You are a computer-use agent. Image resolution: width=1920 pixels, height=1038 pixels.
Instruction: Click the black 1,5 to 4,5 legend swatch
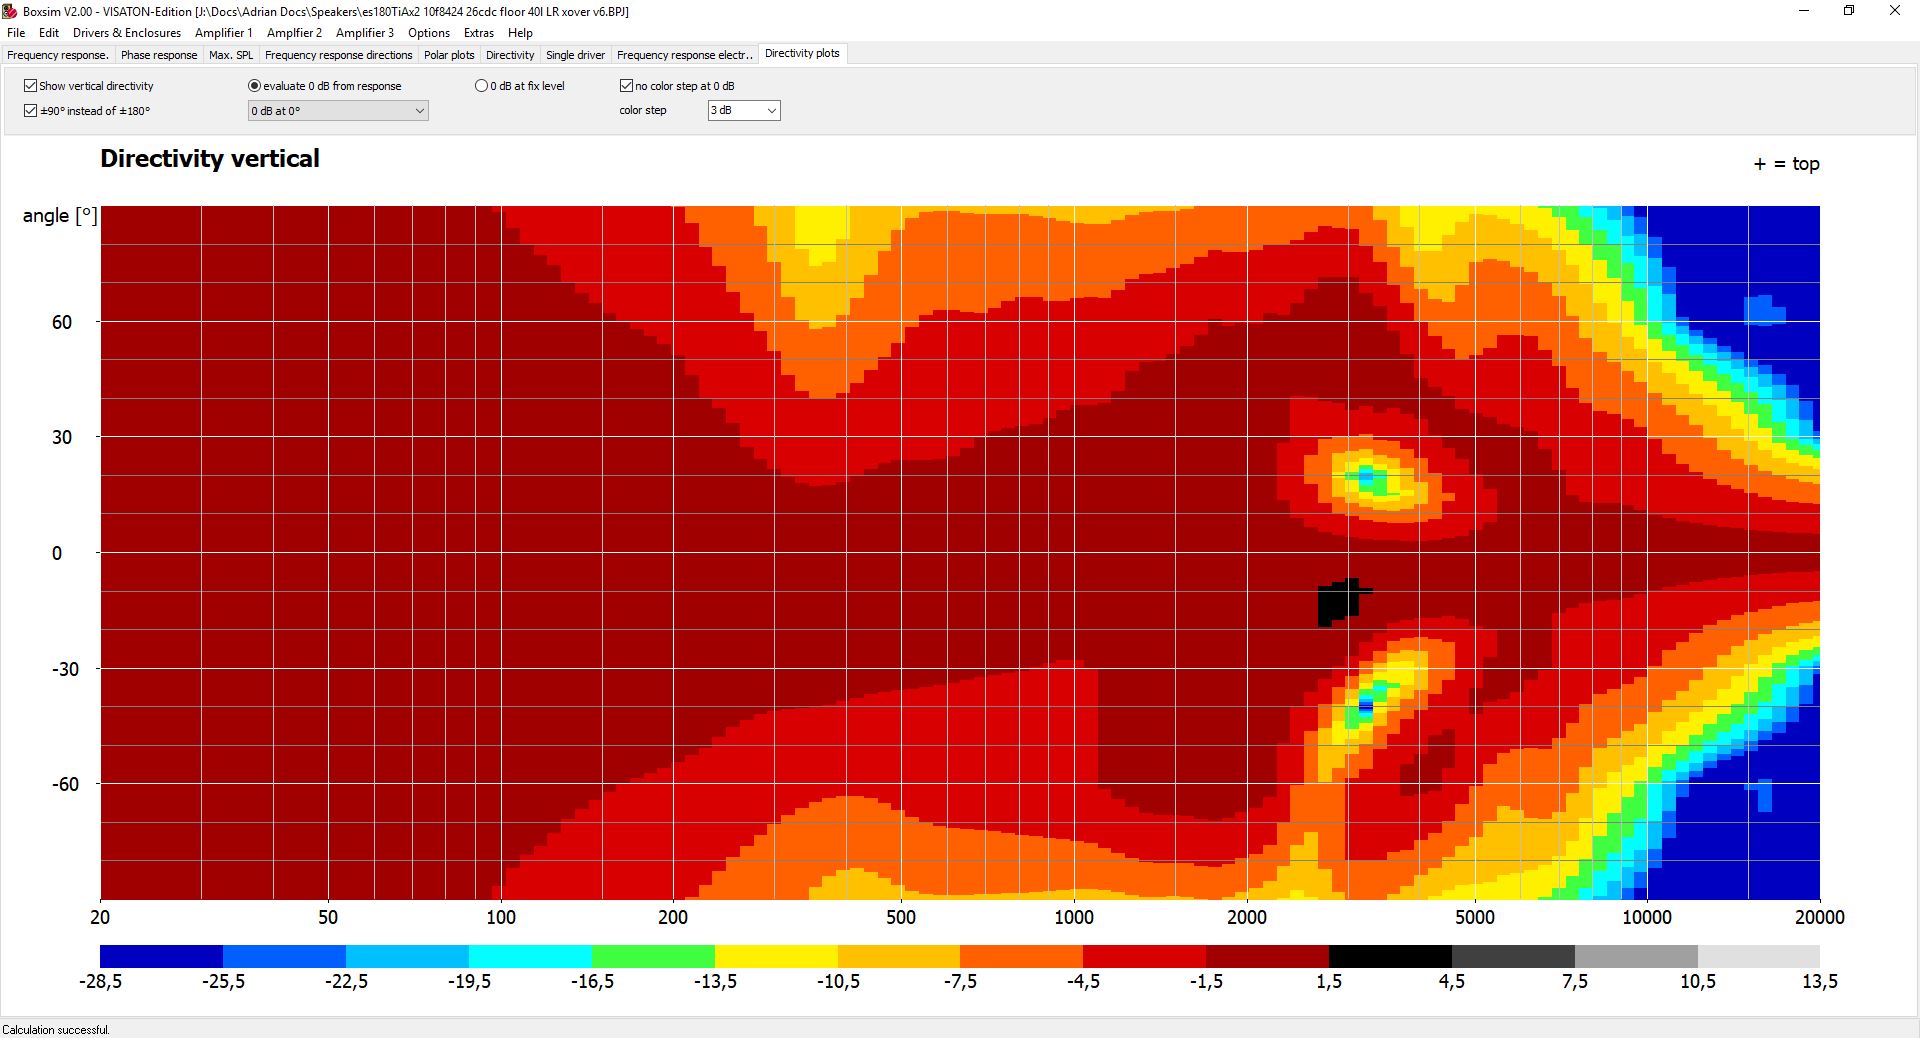(x=1390, y=956)
